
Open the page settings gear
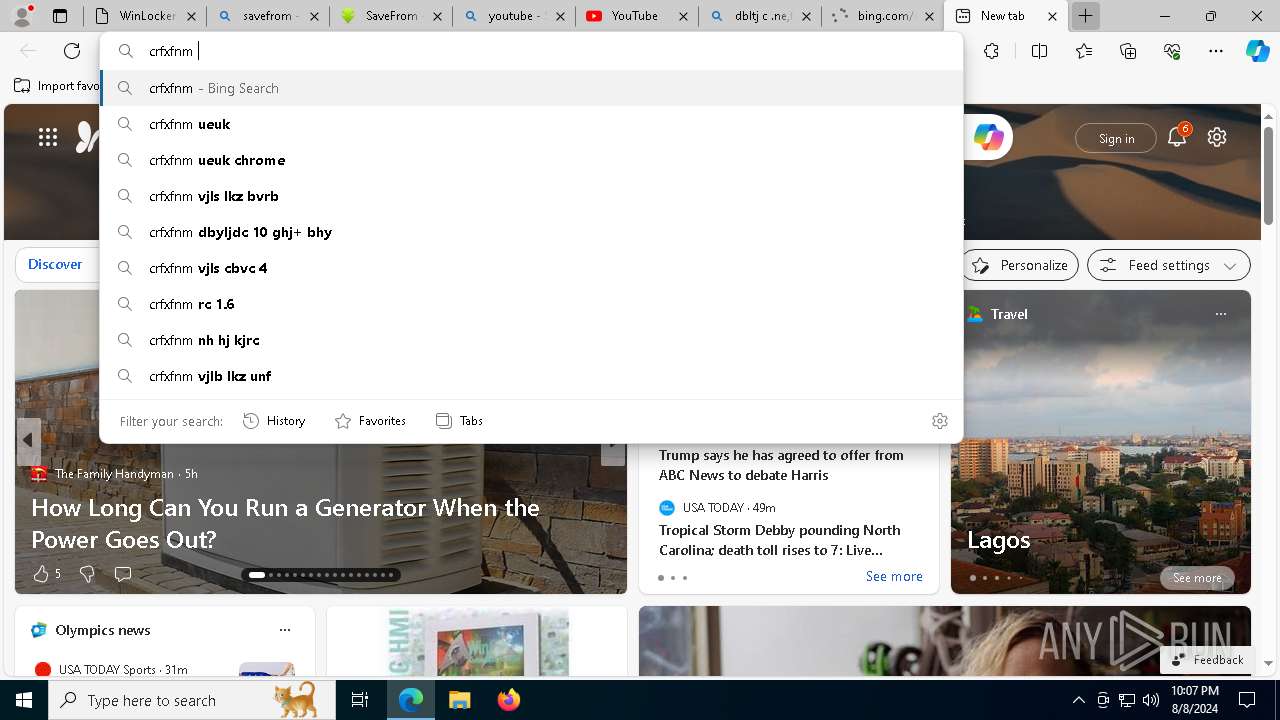(1217, 138)
